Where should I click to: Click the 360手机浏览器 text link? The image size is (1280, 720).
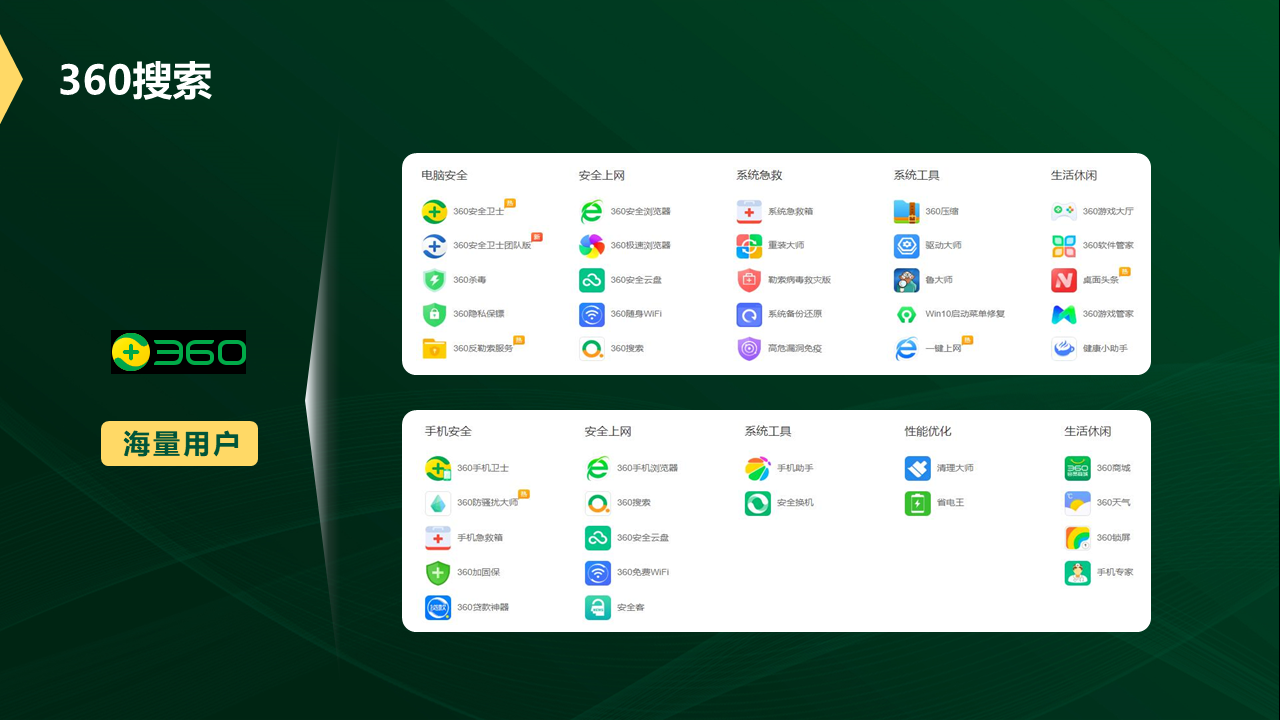(x=647, y=469)
